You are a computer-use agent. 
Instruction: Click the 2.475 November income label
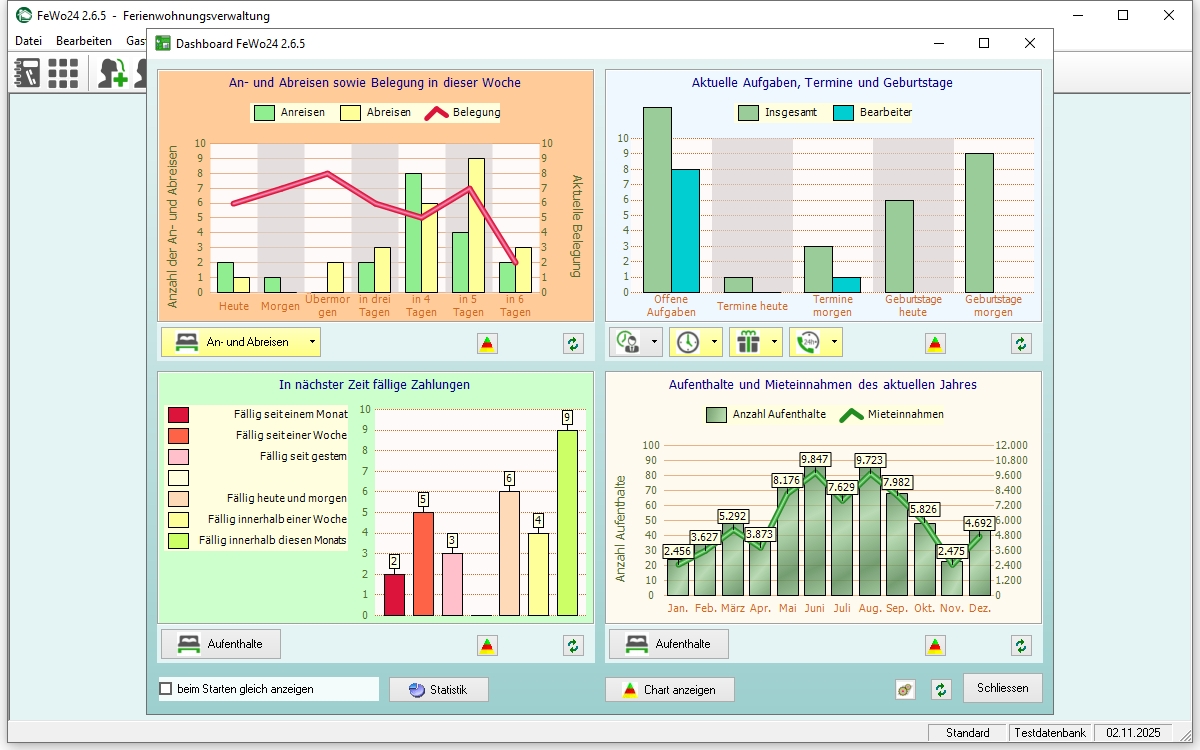click(x=951, y=551)
